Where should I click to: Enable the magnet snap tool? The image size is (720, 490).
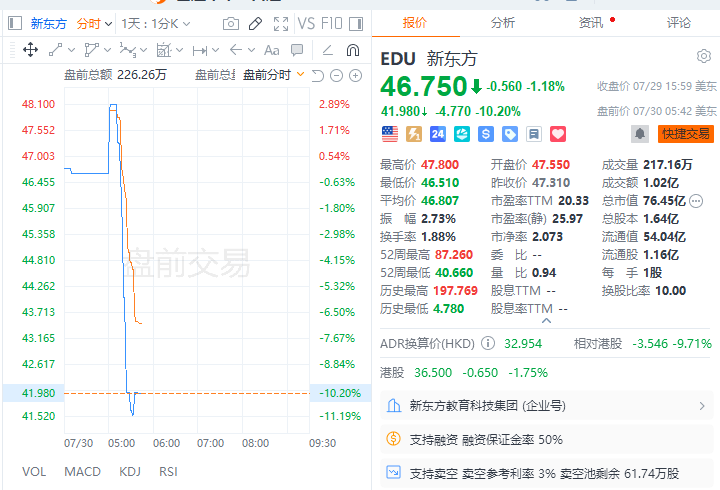click(353, 50)
